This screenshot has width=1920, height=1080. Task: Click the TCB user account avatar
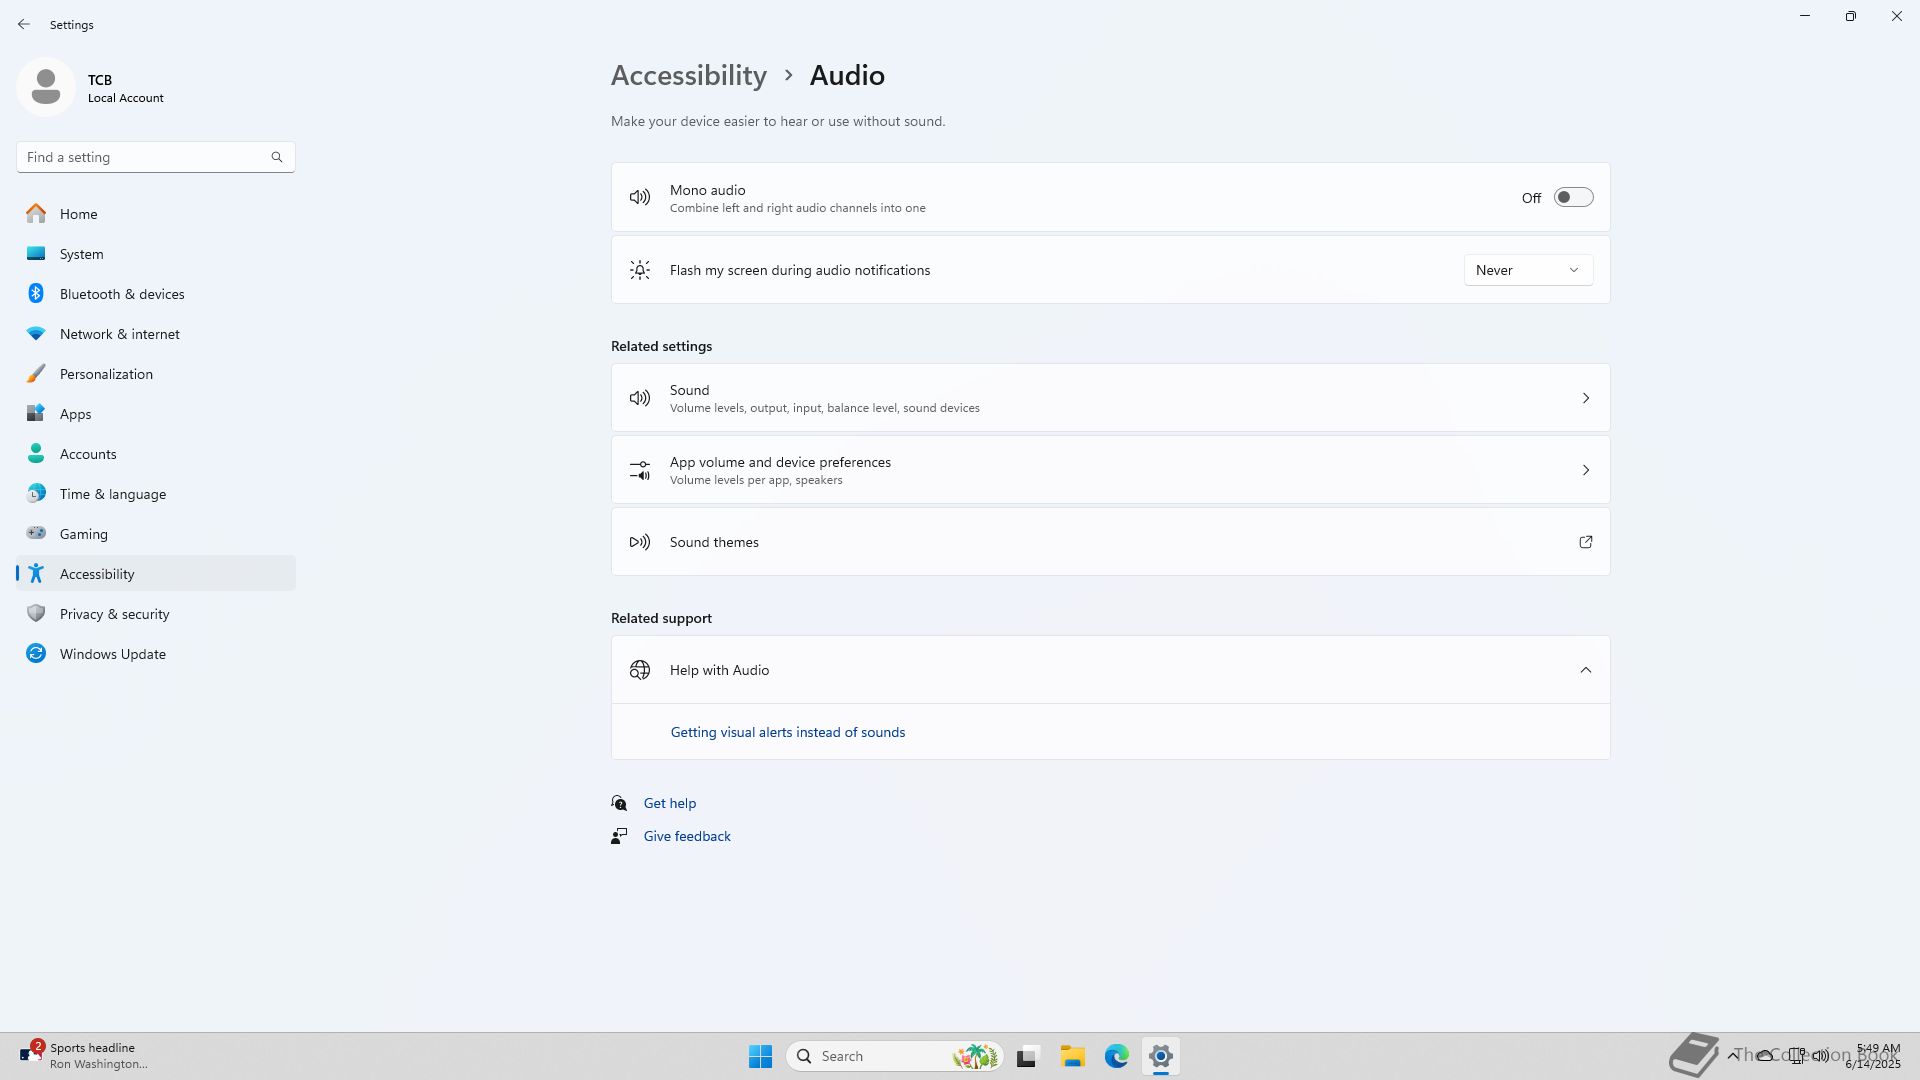click(46, 88)
